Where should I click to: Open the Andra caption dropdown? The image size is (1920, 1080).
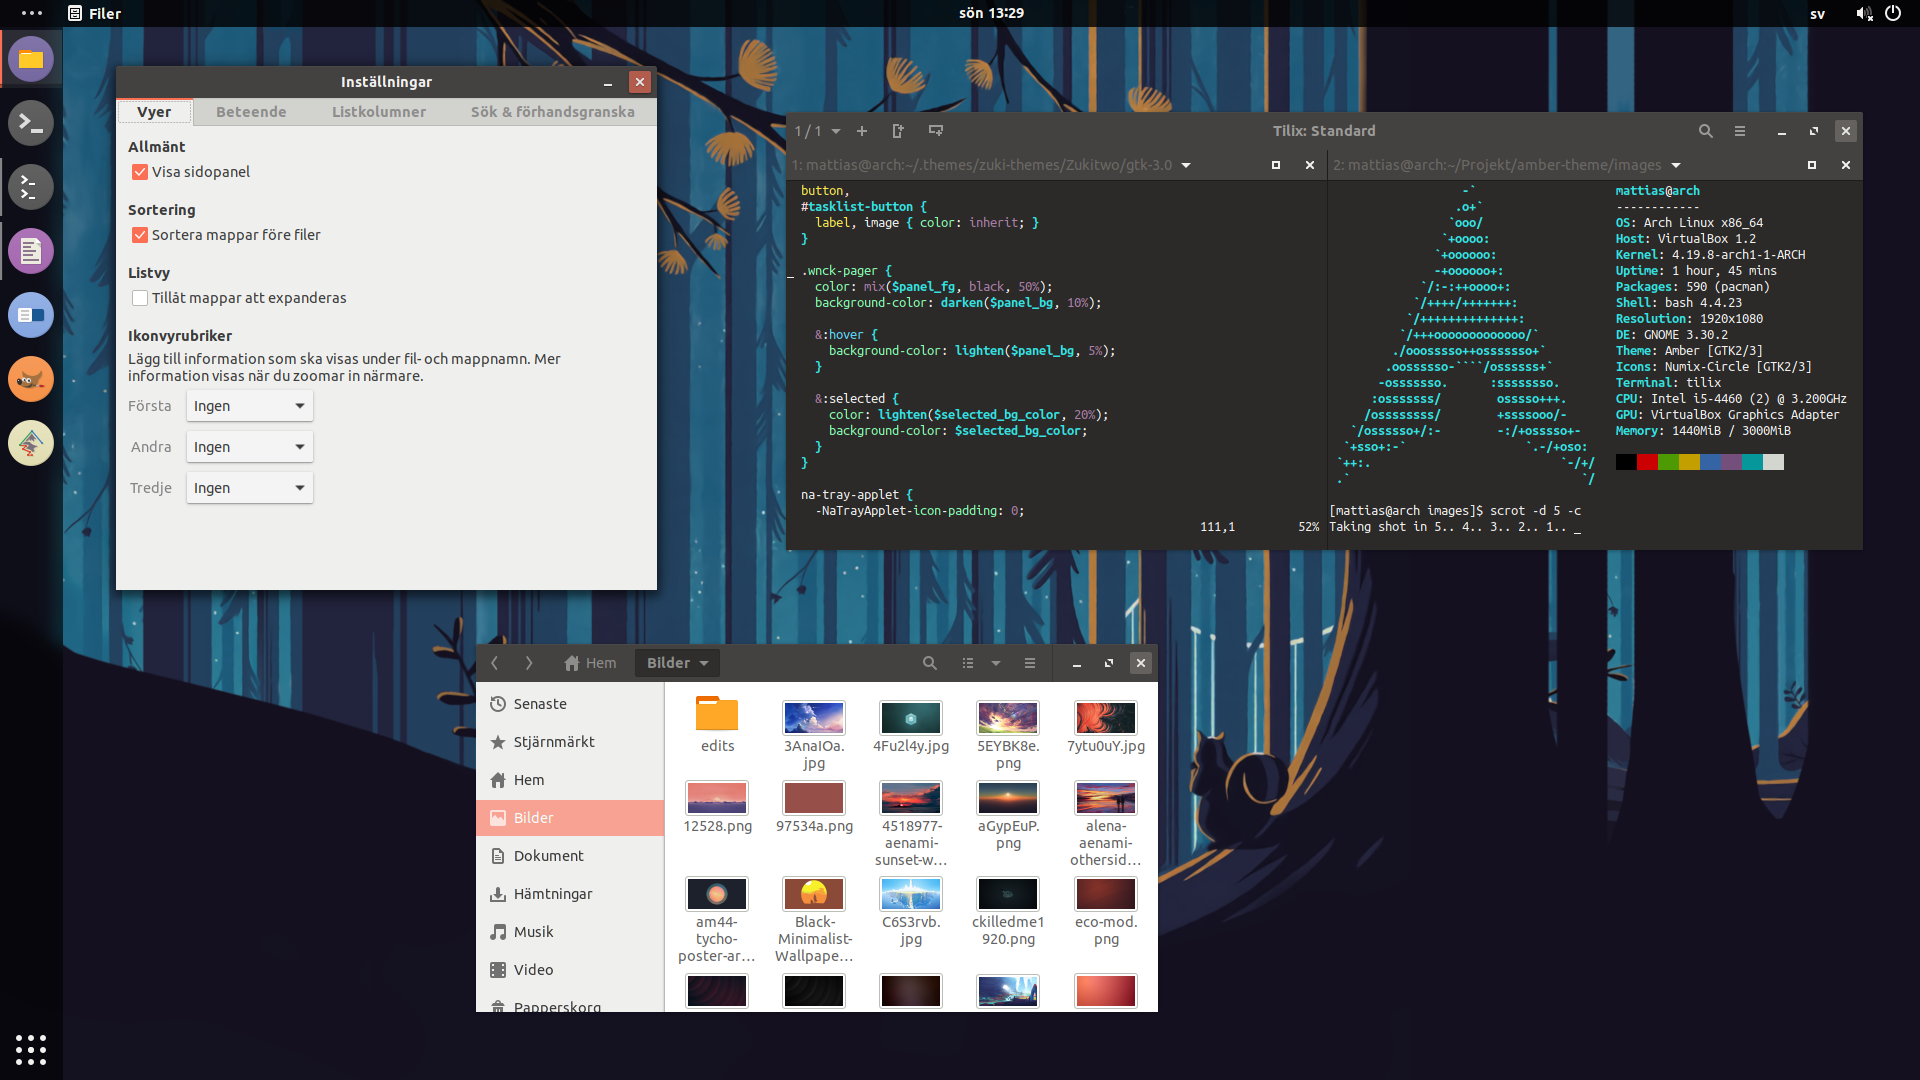click(250, 447)
